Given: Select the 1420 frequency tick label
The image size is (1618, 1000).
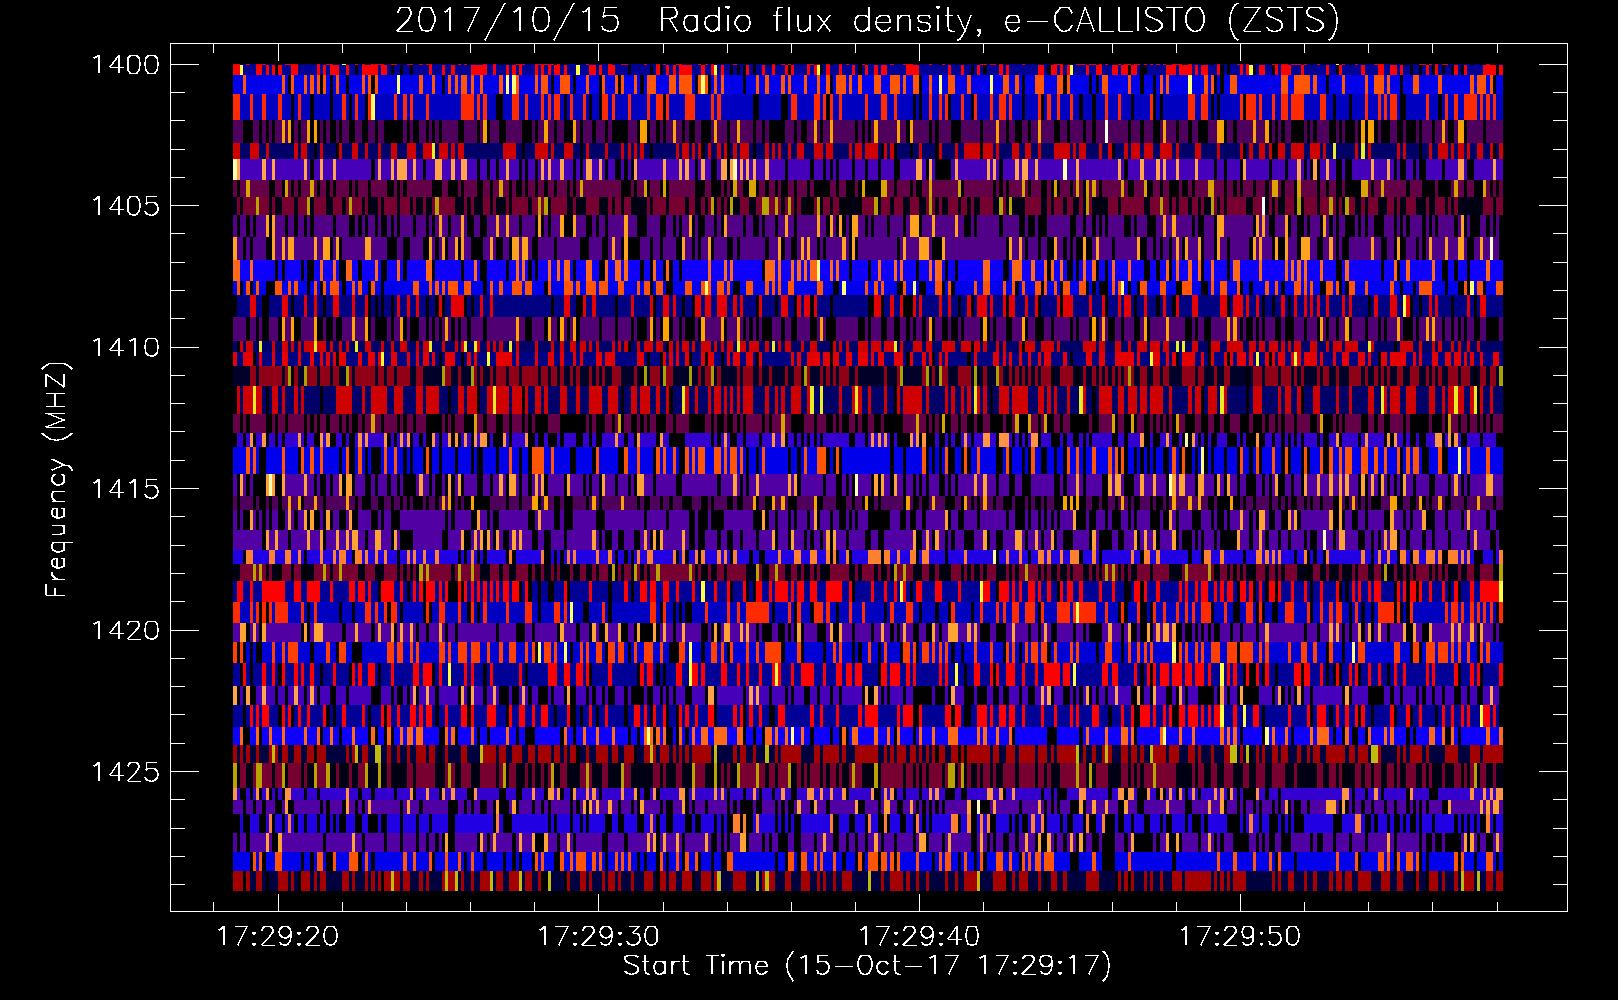Looking at the screenshot, I should (x=125, y=630).
